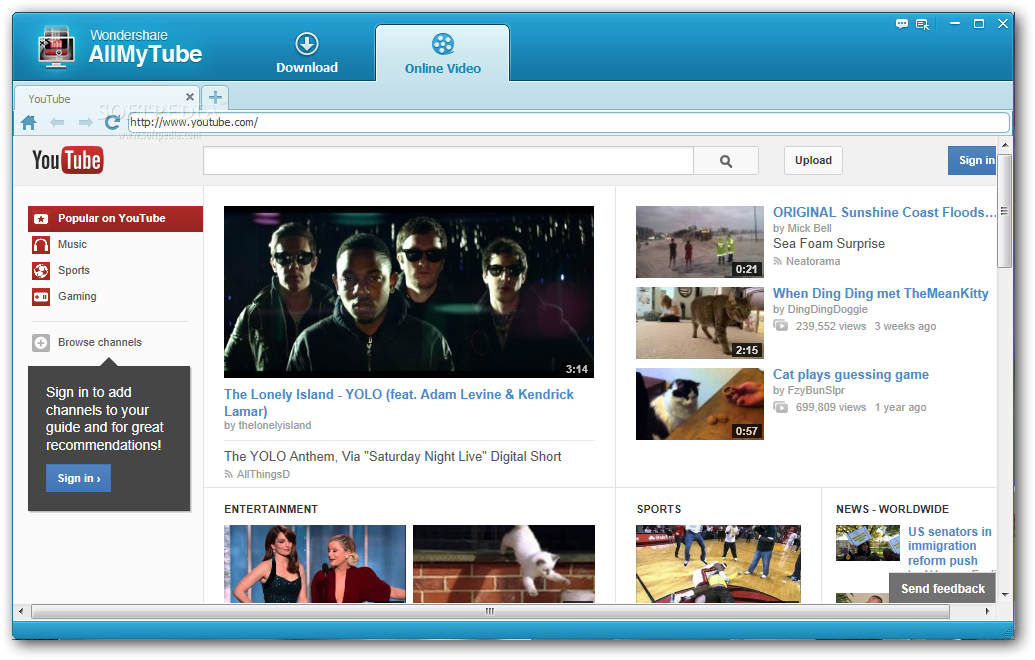Image resolution: width=1035 pixels, height=660 pixels.
Task: Navigate back with the left arrow
Action: [x=57, y=122]
